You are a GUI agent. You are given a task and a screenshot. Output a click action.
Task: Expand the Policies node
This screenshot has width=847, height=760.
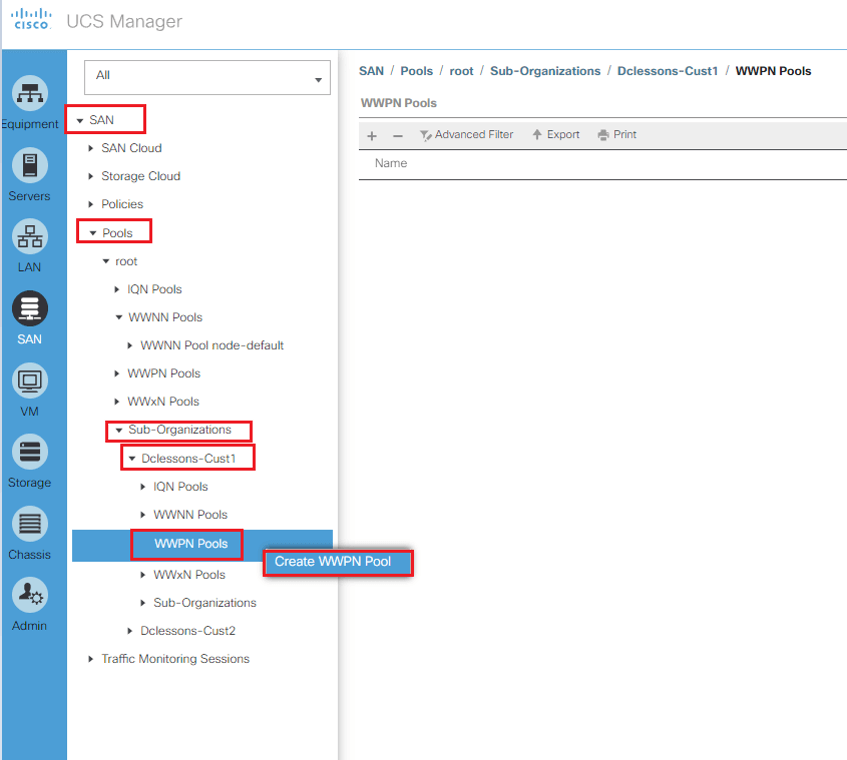(91, 204)
